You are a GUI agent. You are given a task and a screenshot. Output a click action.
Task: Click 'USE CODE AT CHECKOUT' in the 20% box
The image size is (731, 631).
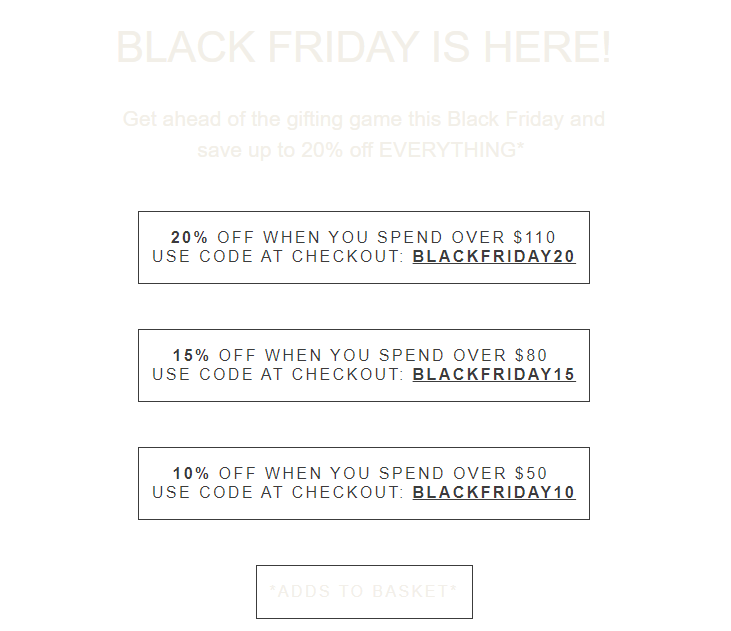[278, 257]
